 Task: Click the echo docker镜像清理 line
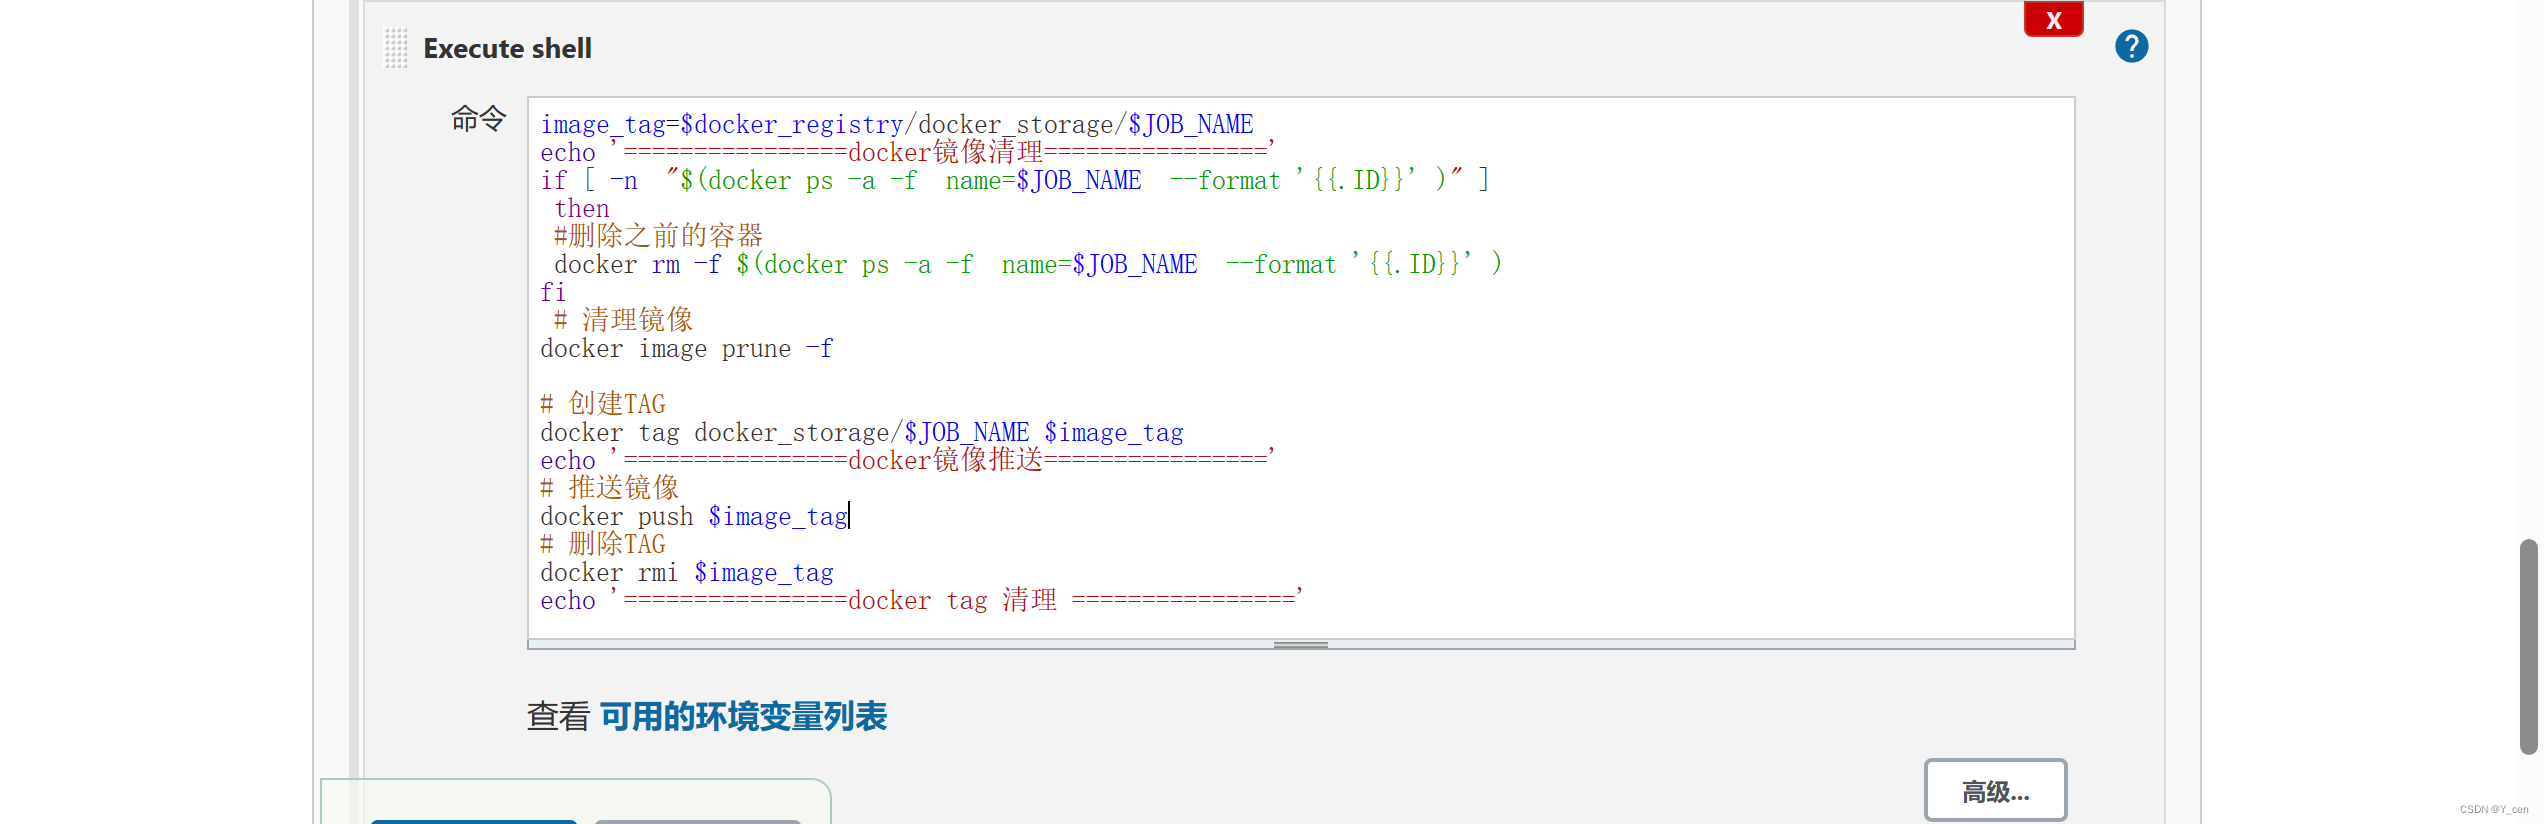(908, 152)
